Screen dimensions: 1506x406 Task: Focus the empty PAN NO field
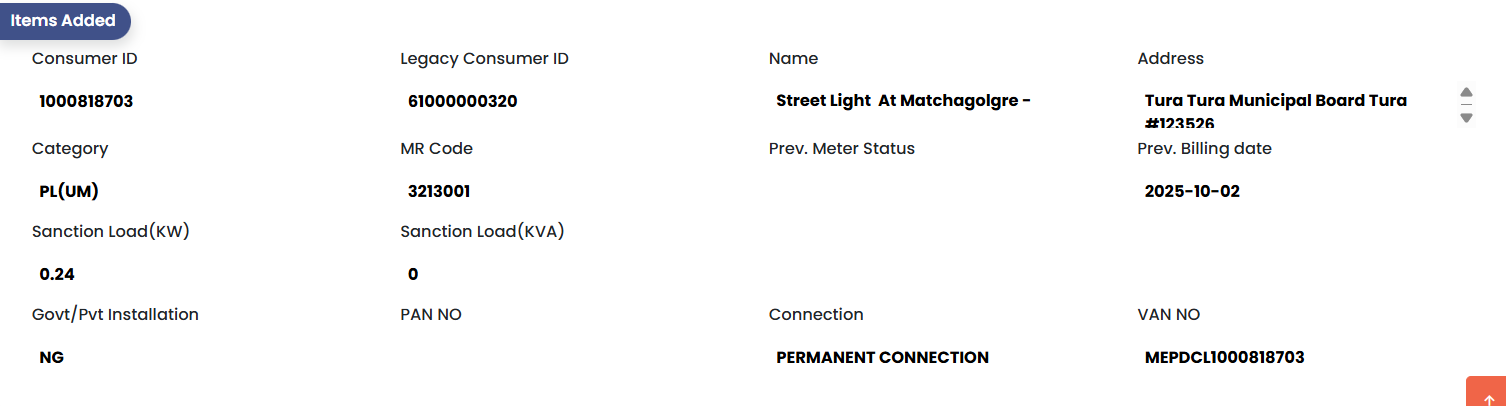tap(568, 357)
